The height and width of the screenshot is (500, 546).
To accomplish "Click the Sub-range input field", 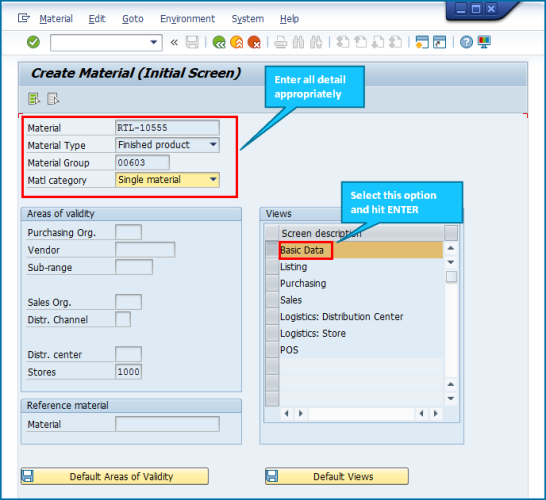I will [x=134, y=267].
